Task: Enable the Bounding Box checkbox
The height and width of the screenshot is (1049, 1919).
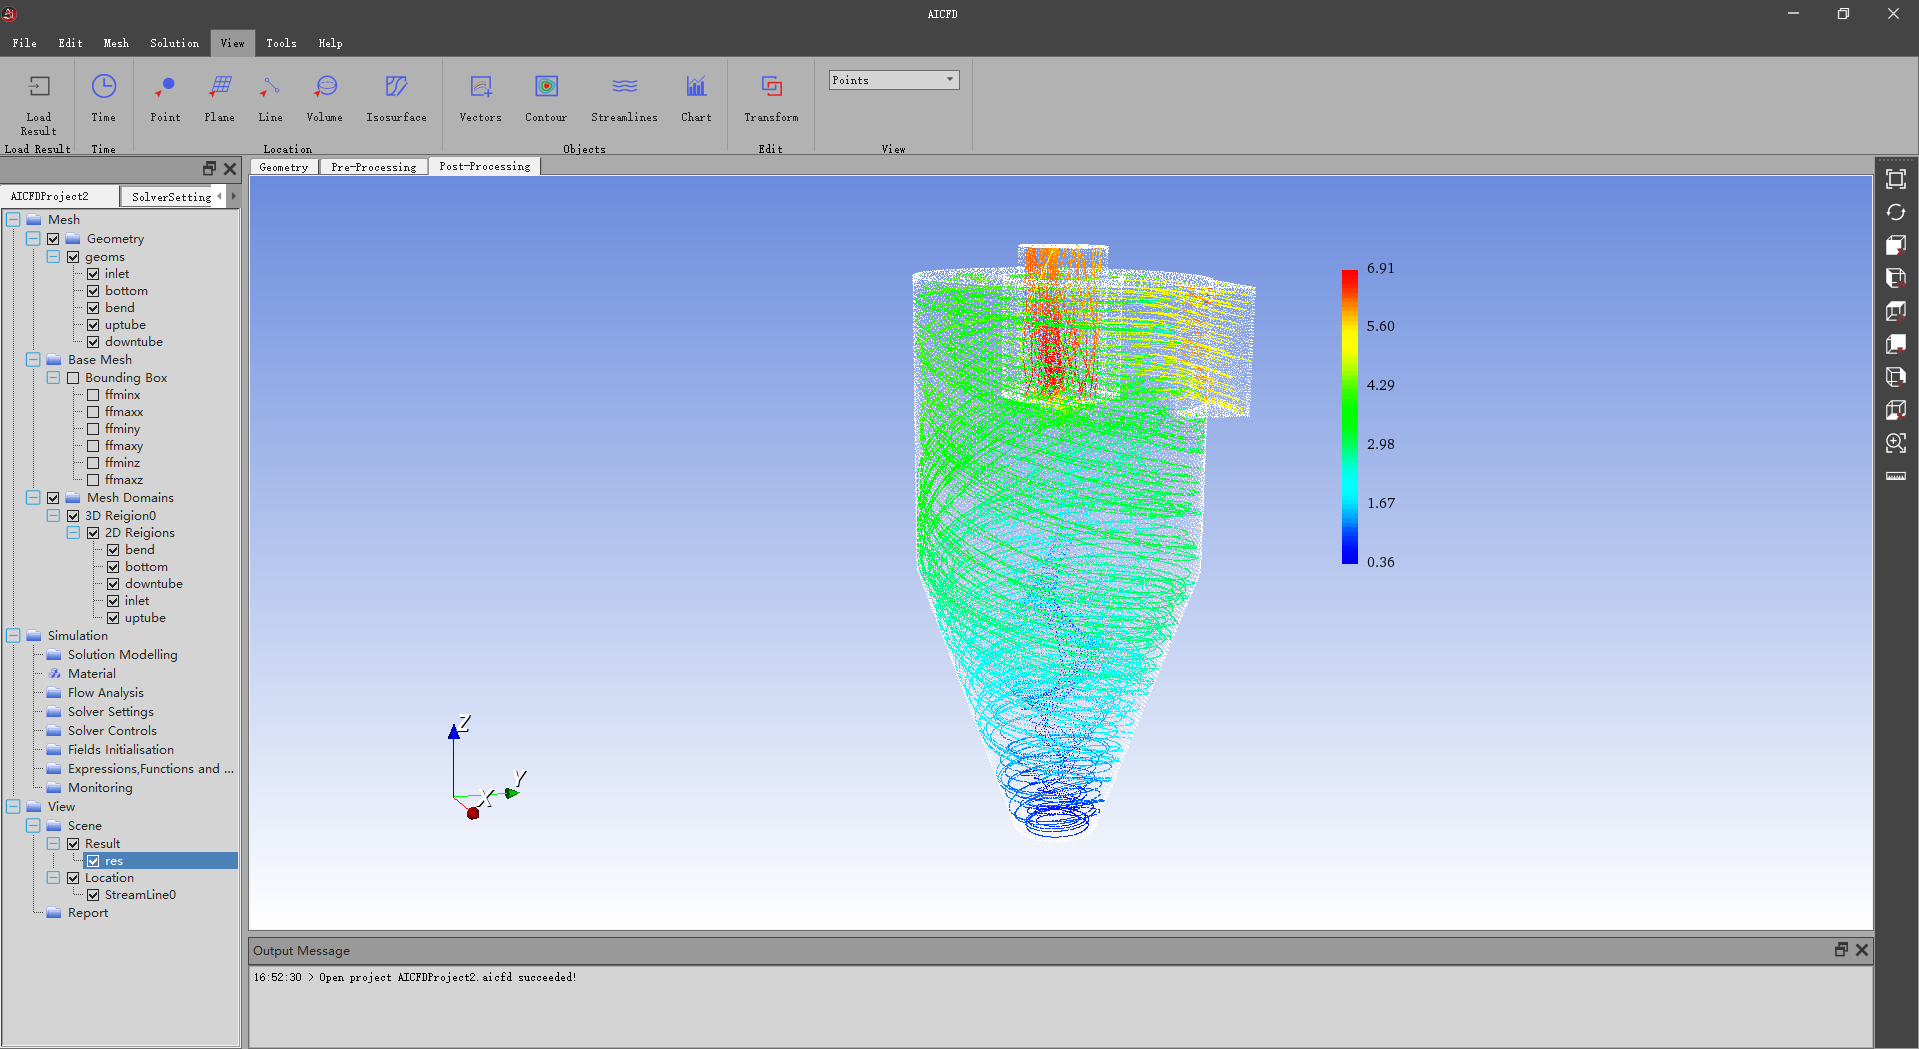Action: pos(73,378)
